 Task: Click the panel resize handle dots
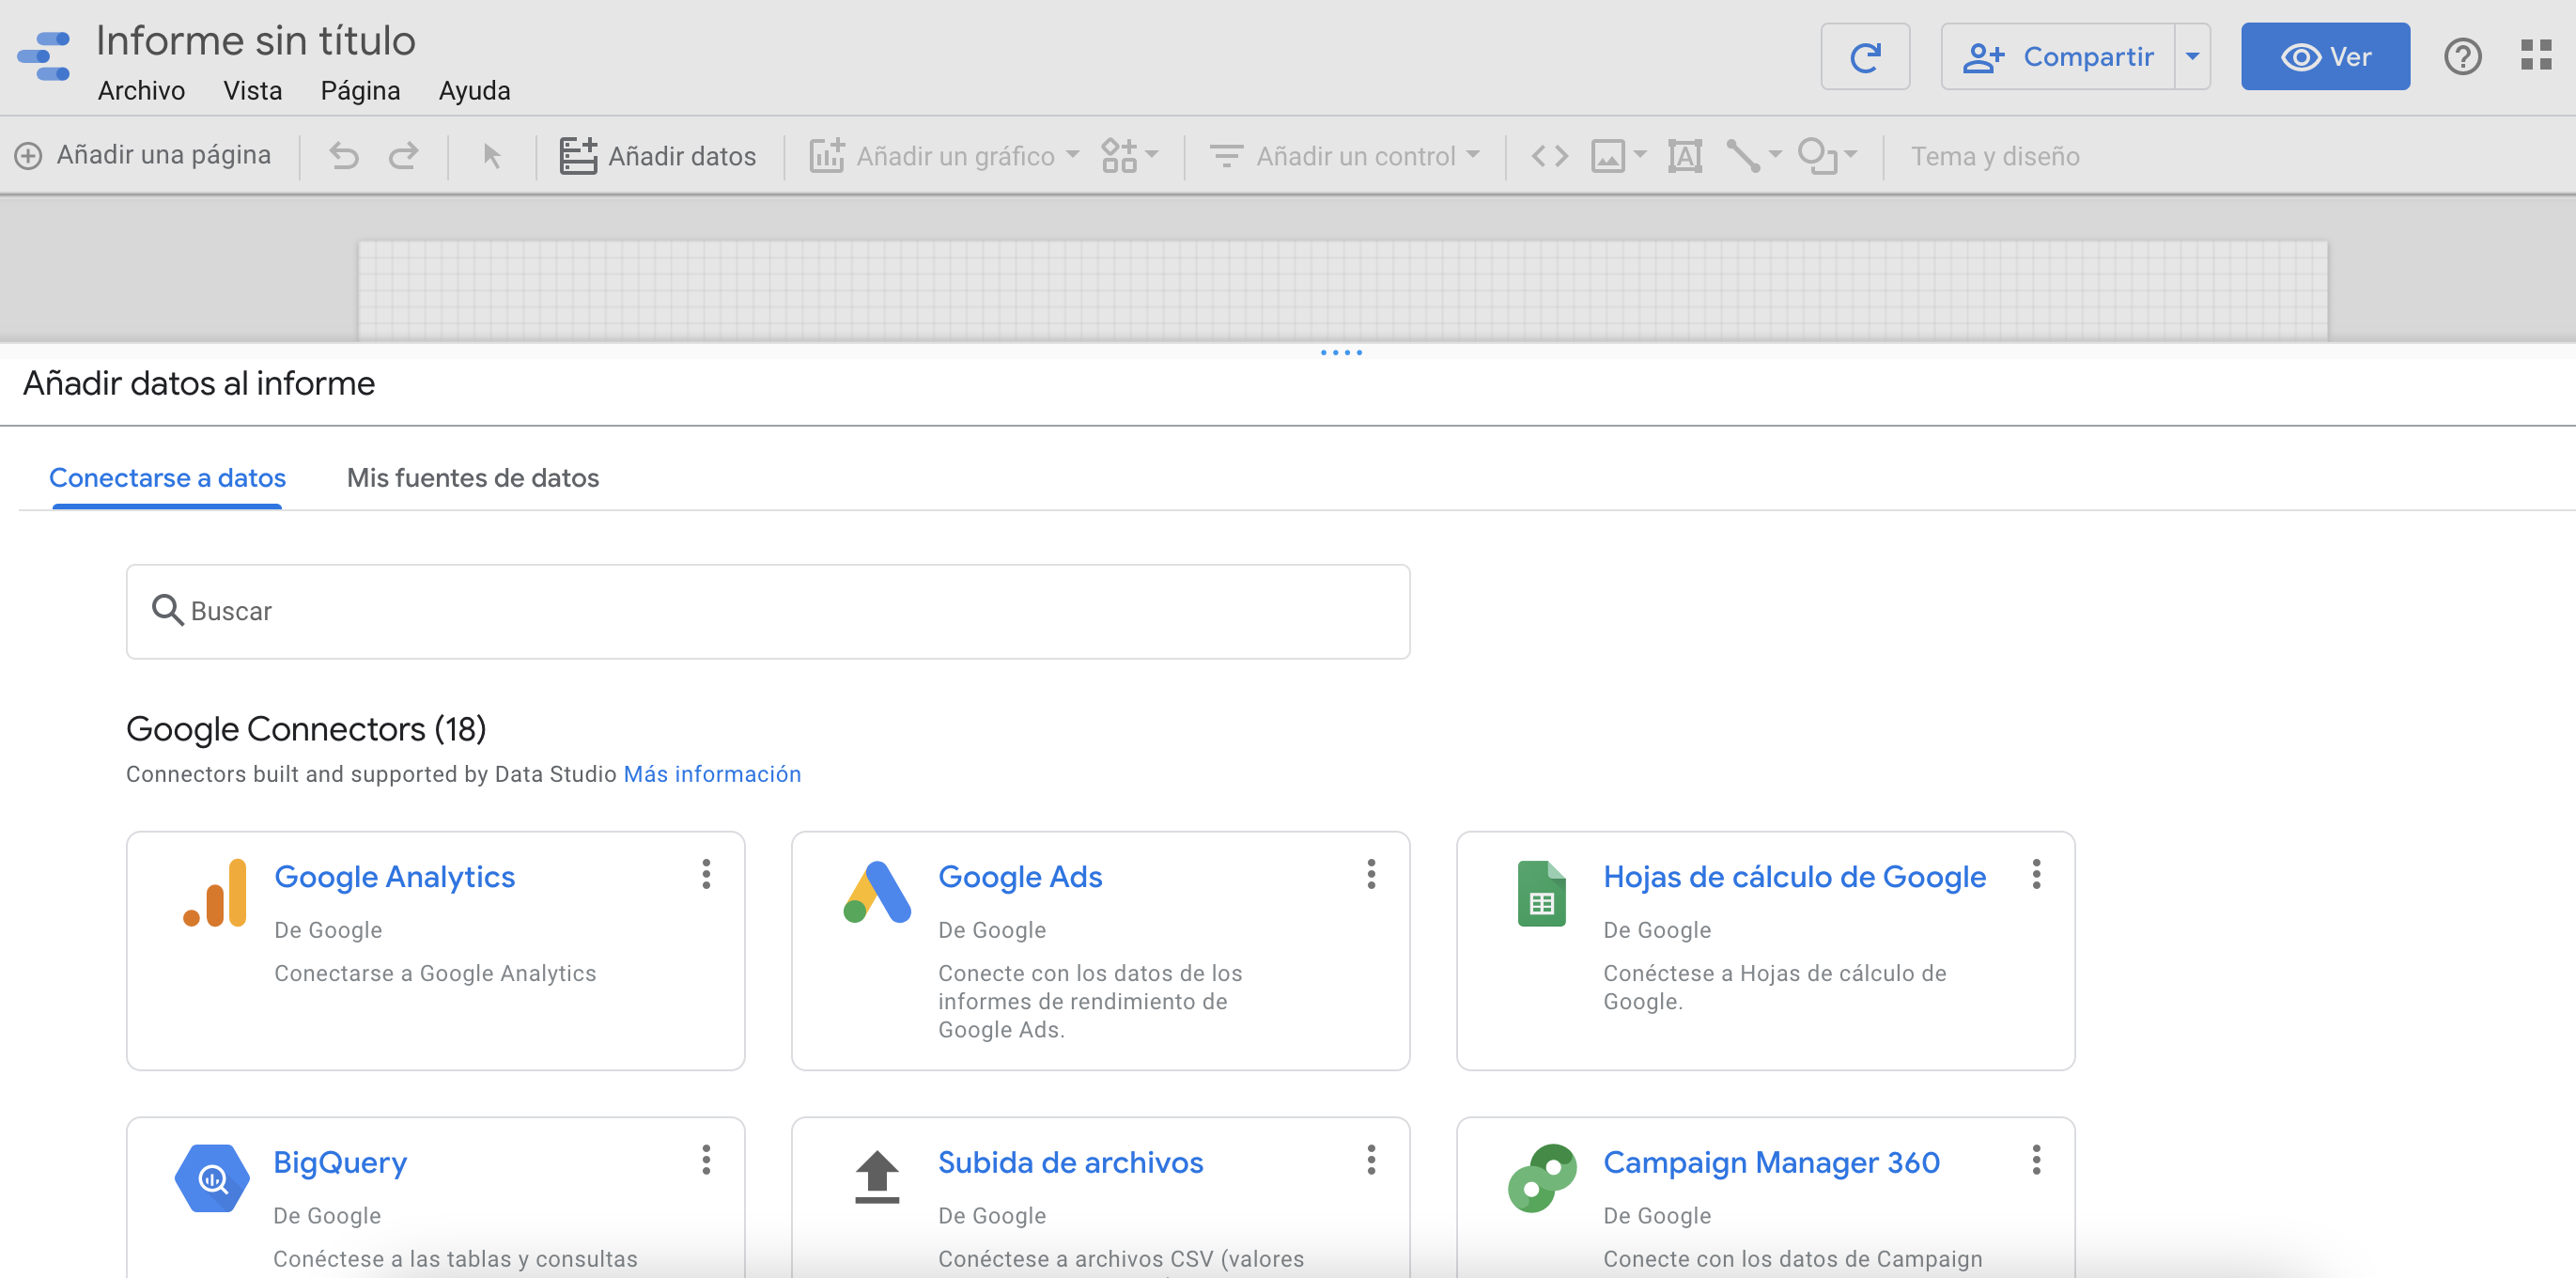click(1341, 352)
